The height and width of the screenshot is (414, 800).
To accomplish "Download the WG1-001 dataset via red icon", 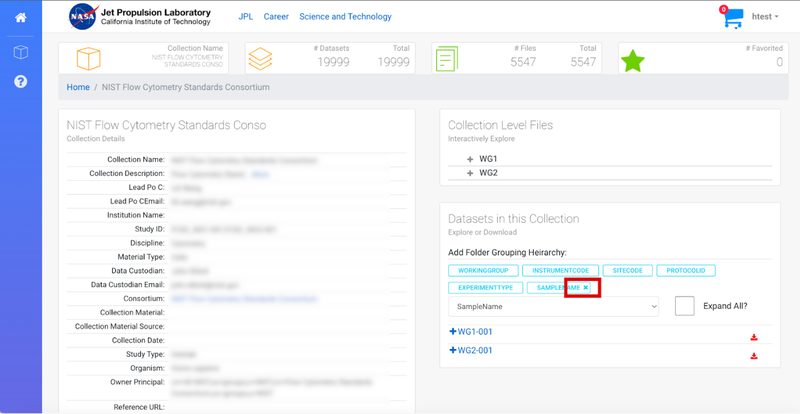I will tap(754, 337).
